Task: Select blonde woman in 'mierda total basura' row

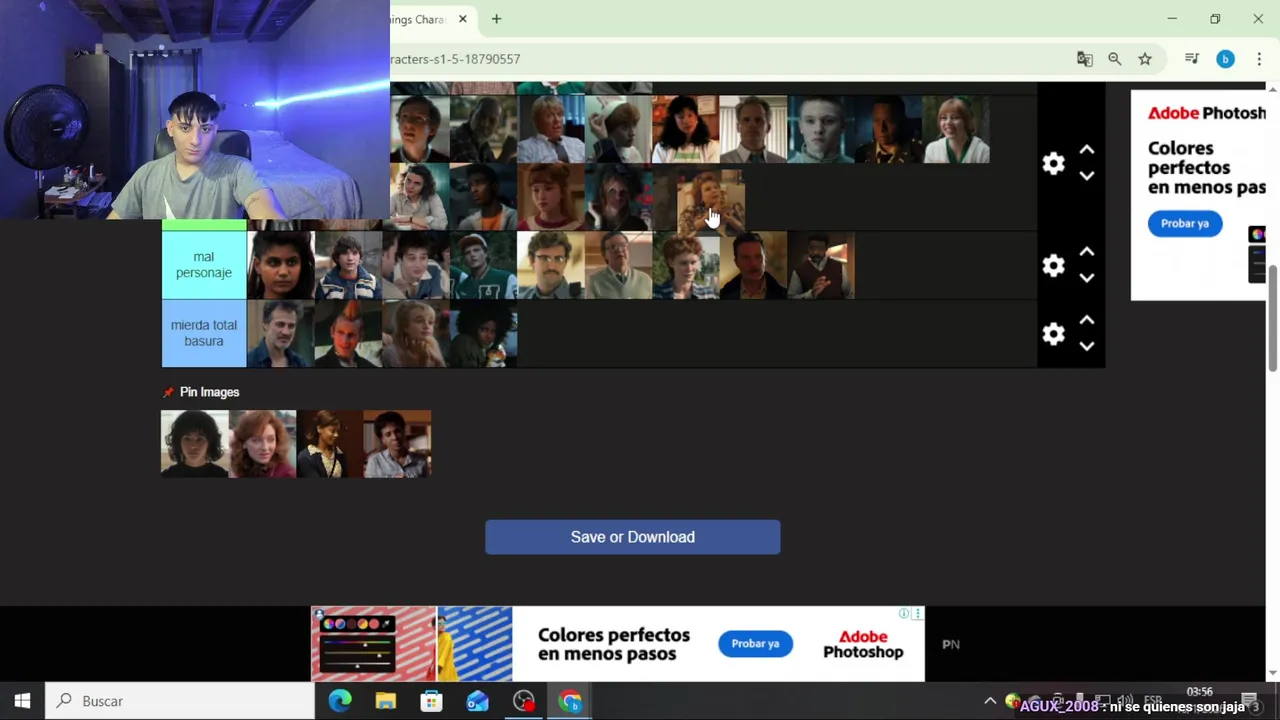Action: 416,333
